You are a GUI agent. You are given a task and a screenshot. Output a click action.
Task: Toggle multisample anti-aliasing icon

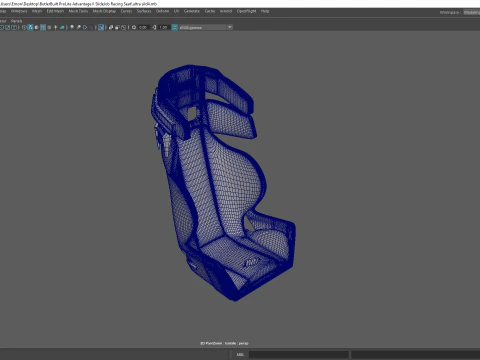(85, 27)
